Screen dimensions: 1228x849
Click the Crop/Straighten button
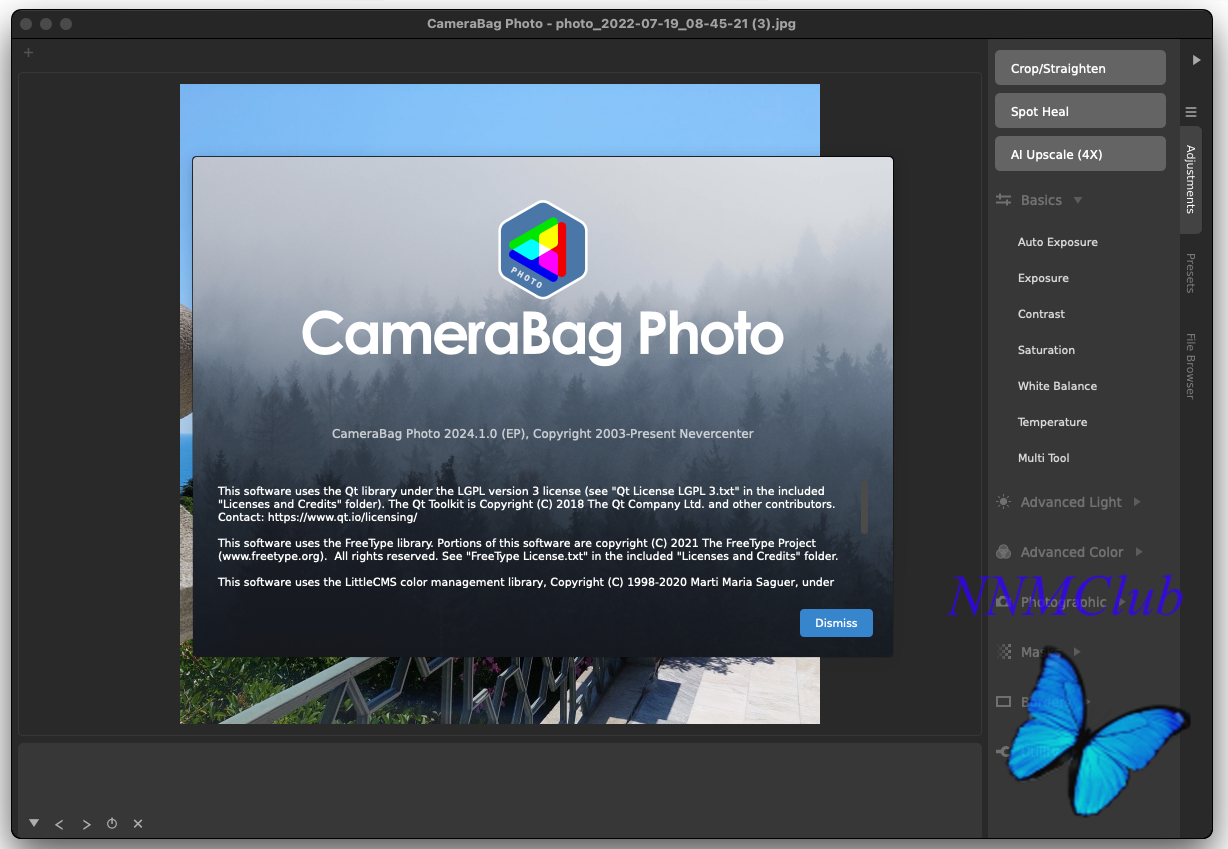click(x=1080, y=68)
